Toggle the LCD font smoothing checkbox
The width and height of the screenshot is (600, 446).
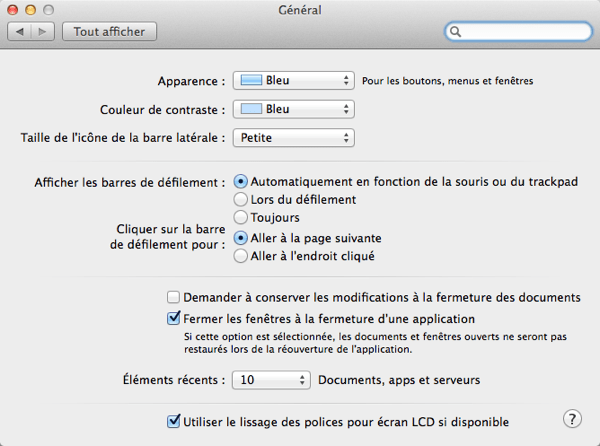(174, 422)
